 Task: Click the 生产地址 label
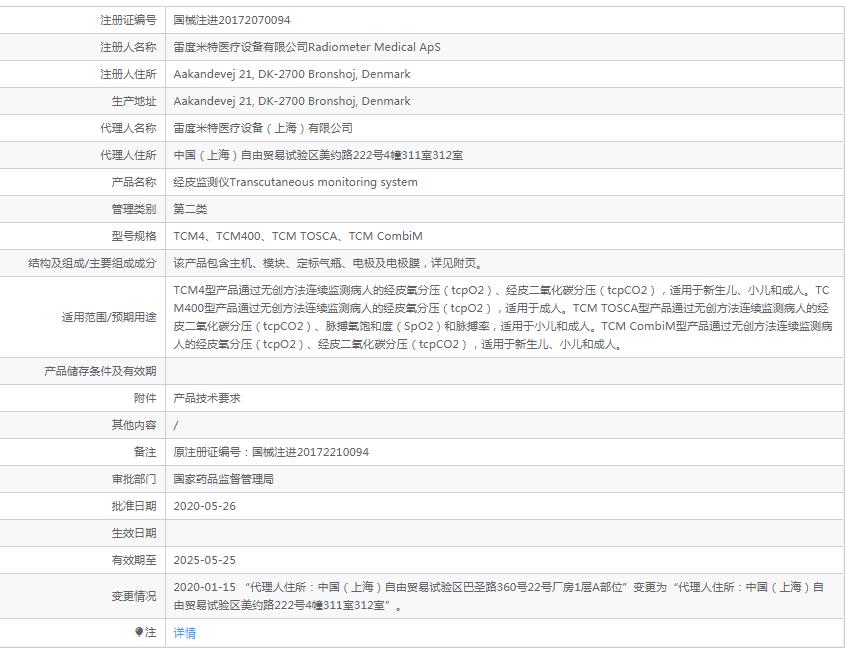coord(134,101)
